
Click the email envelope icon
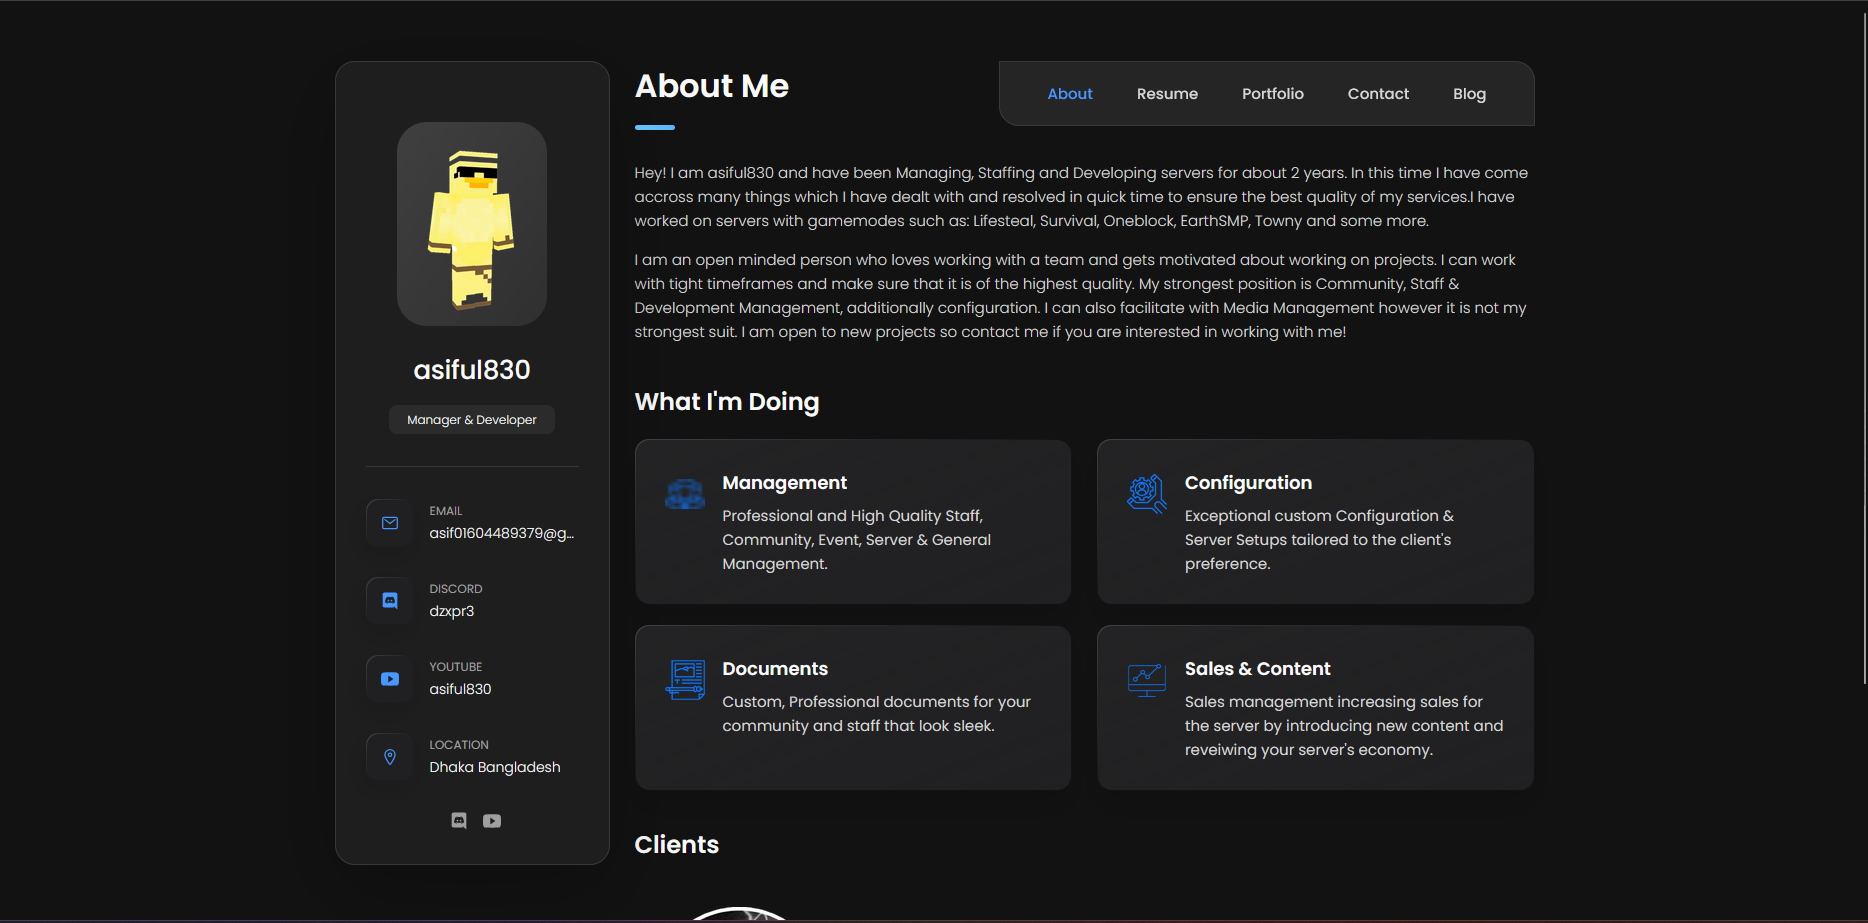[x=390, y=523]
